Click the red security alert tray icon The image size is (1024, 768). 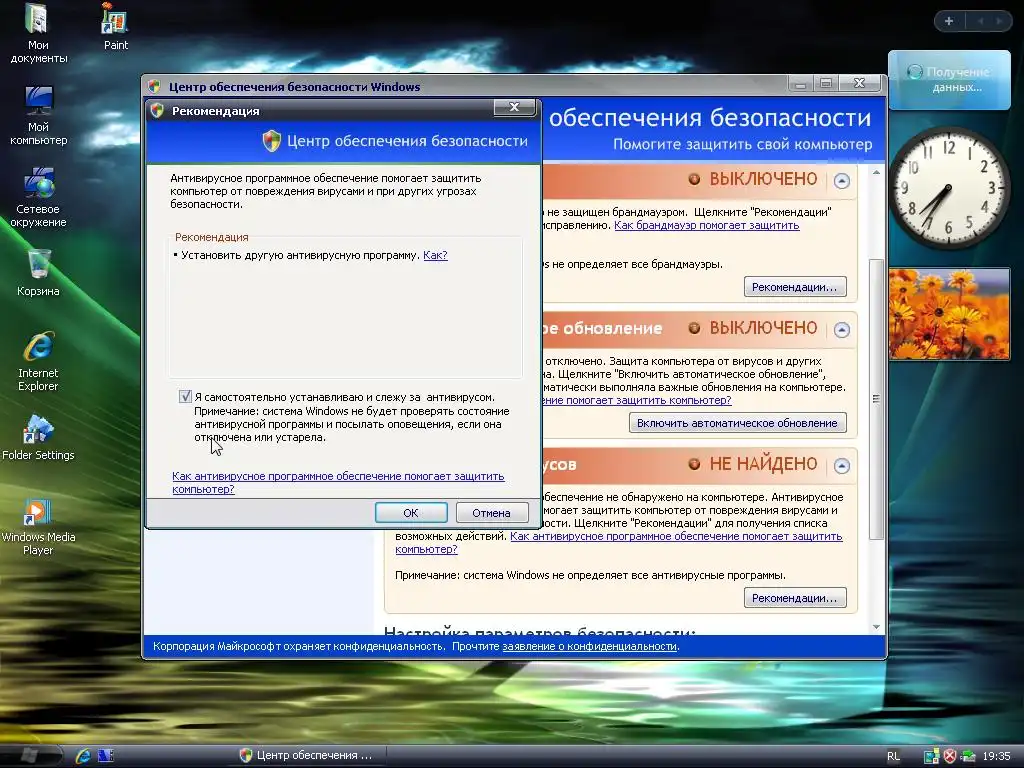[950, 756]
